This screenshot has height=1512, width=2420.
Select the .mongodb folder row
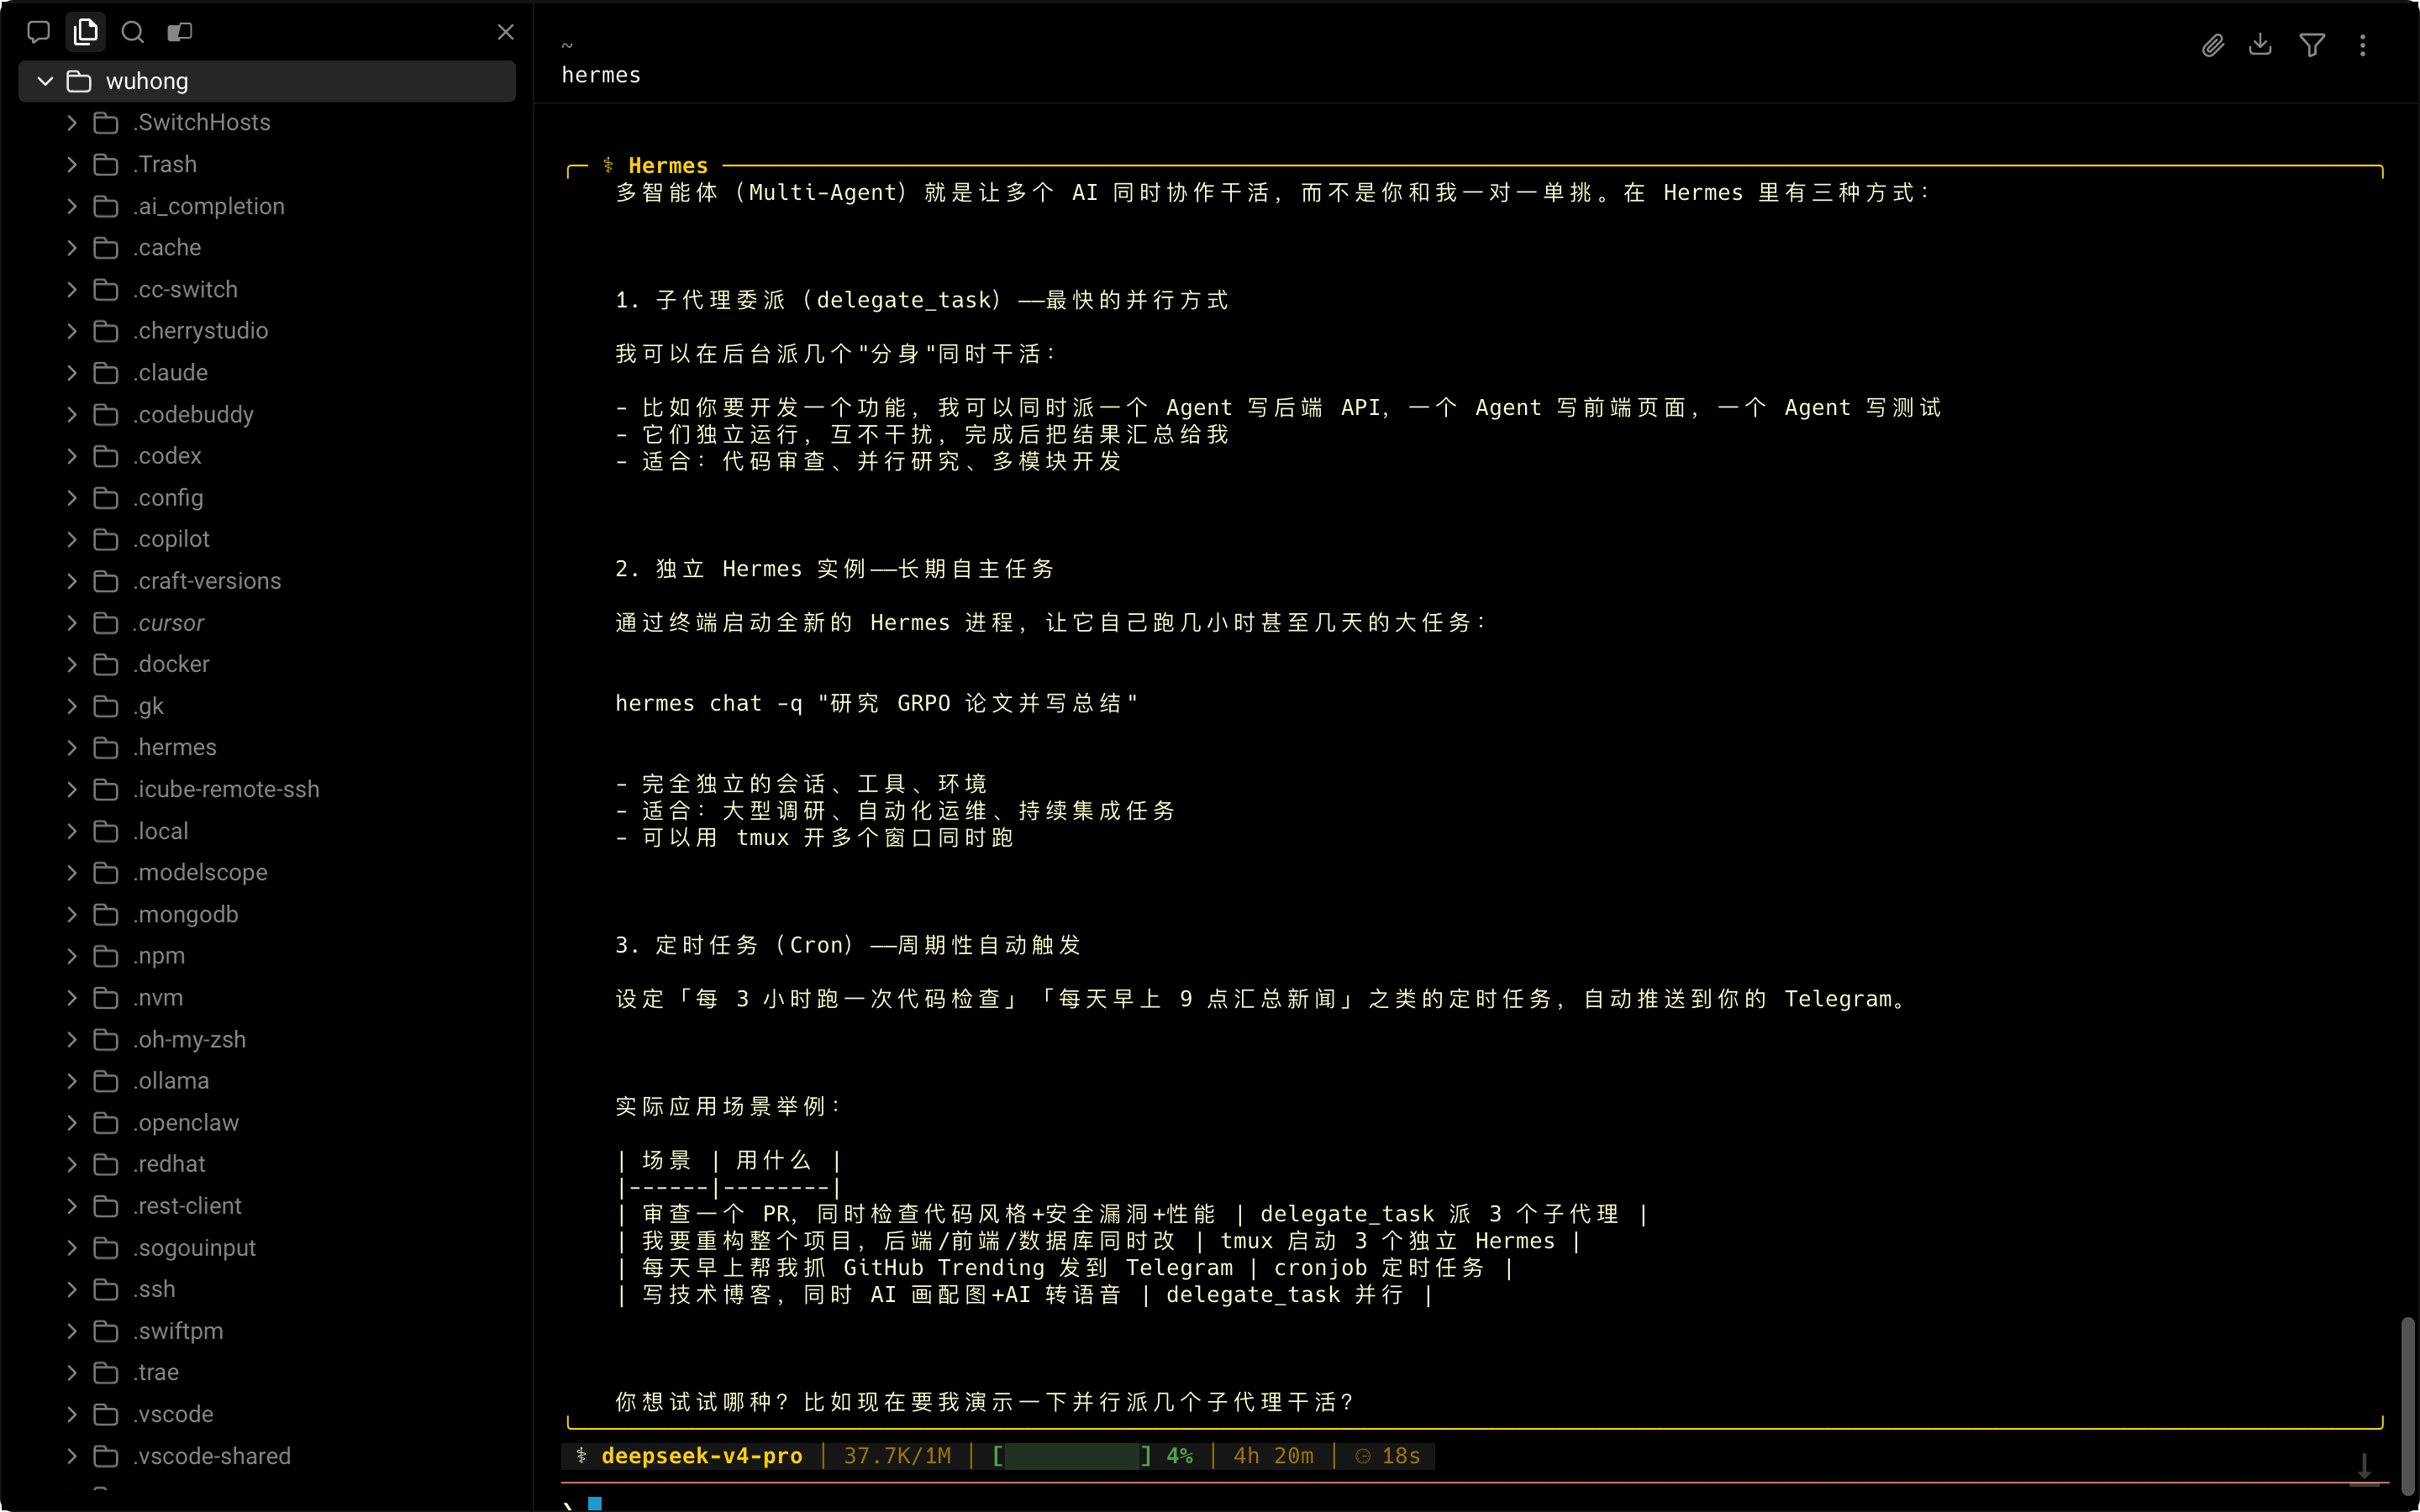[267, 914]
